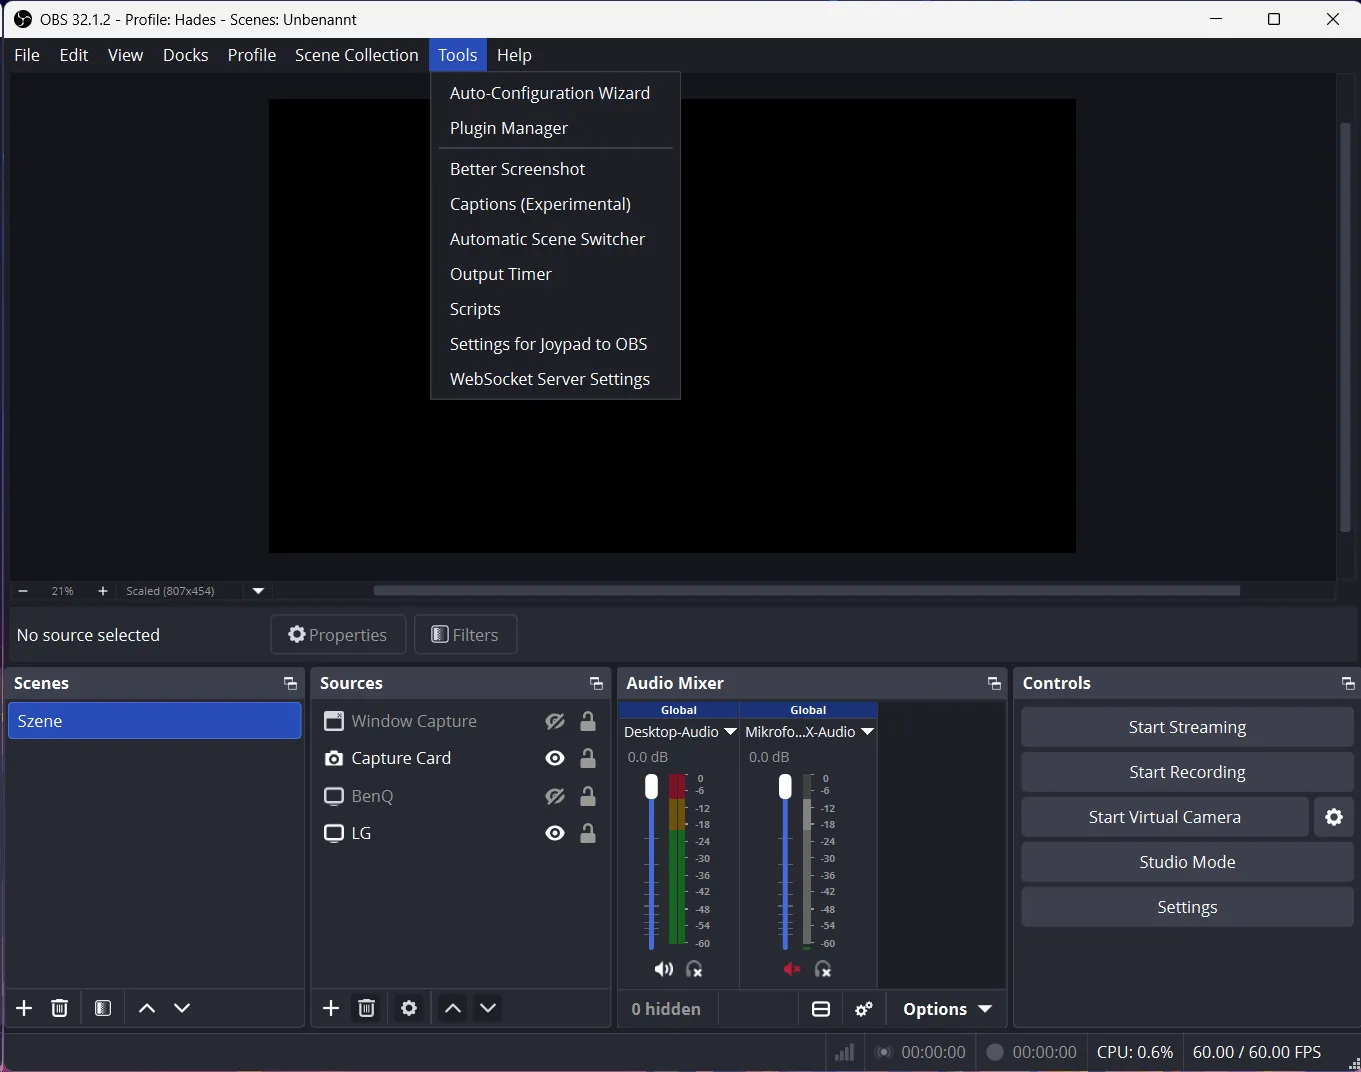This screenshot has height=1072, width=1361.
Task: Hide the Capture Card source
Action: pyautogui.click(x=555, y=758)
